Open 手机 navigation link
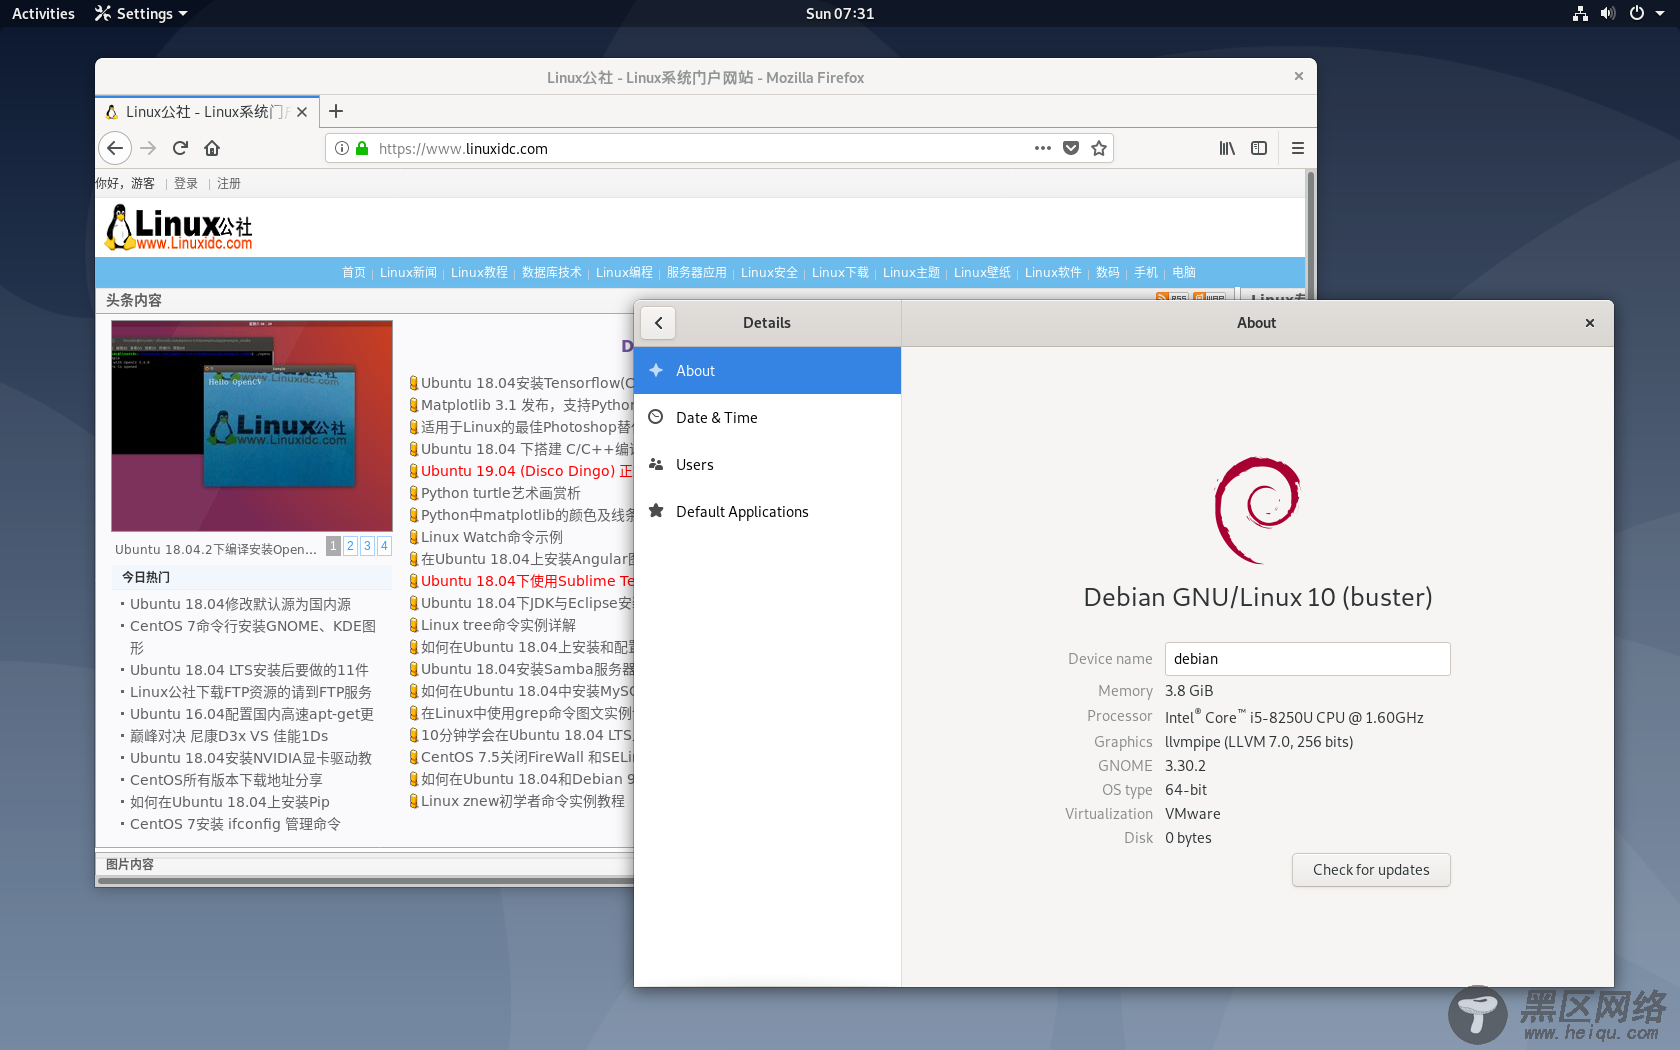 click(1146, 272)
